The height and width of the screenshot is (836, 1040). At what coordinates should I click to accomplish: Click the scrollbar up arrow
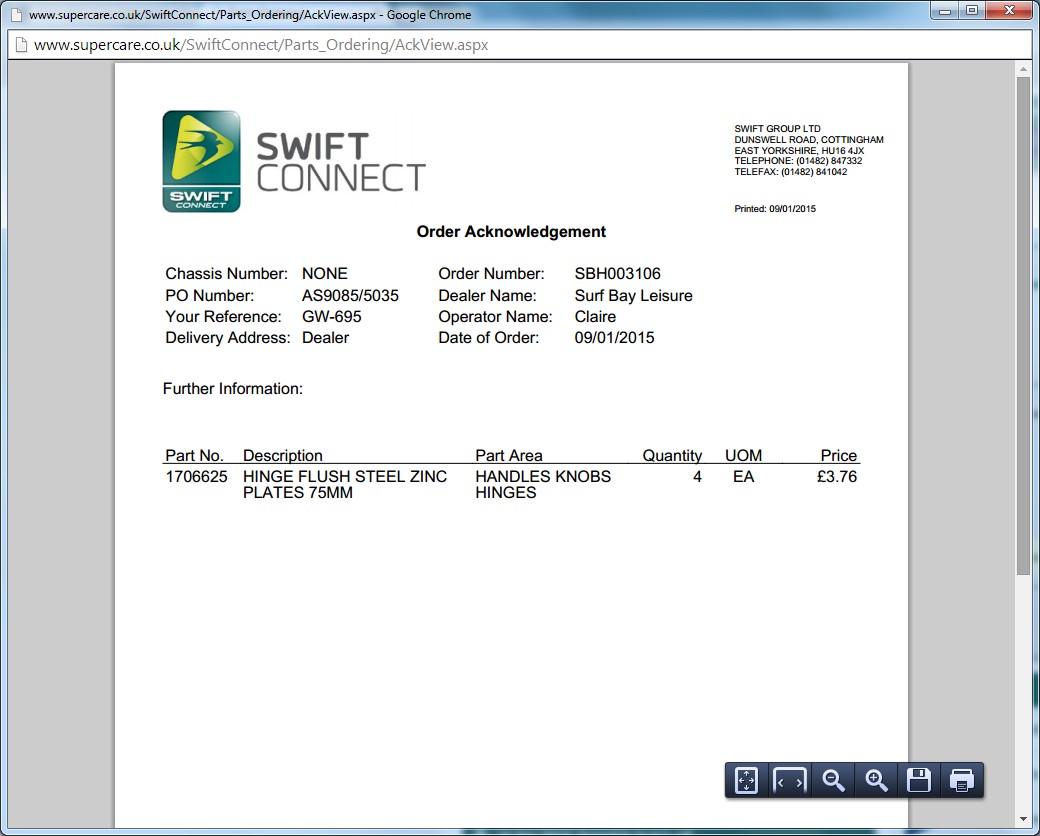[x=1023, y=69]
